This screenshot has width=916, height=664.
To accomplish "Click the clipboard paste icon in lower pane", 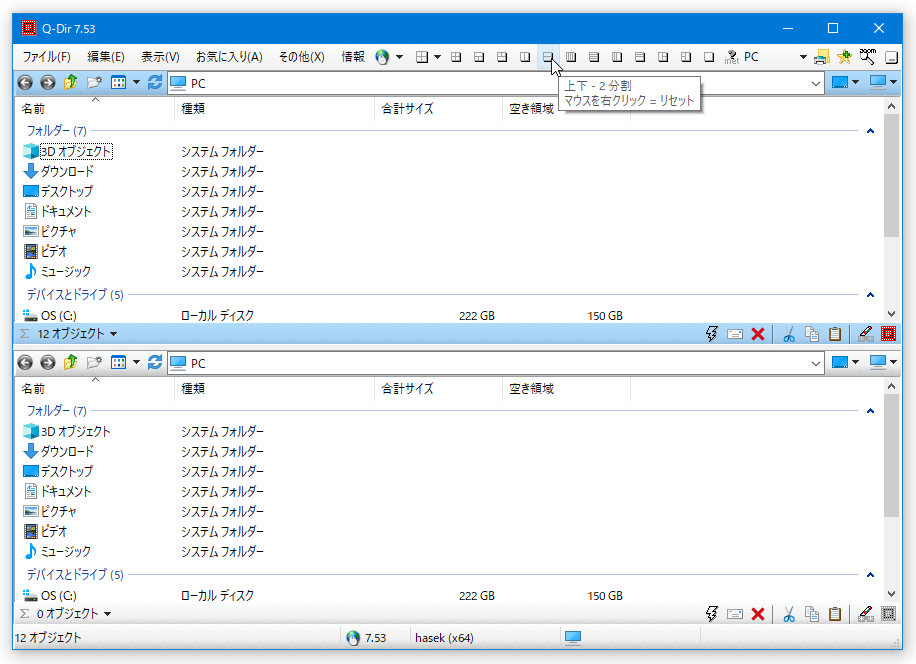I will [x=835, y=614].
